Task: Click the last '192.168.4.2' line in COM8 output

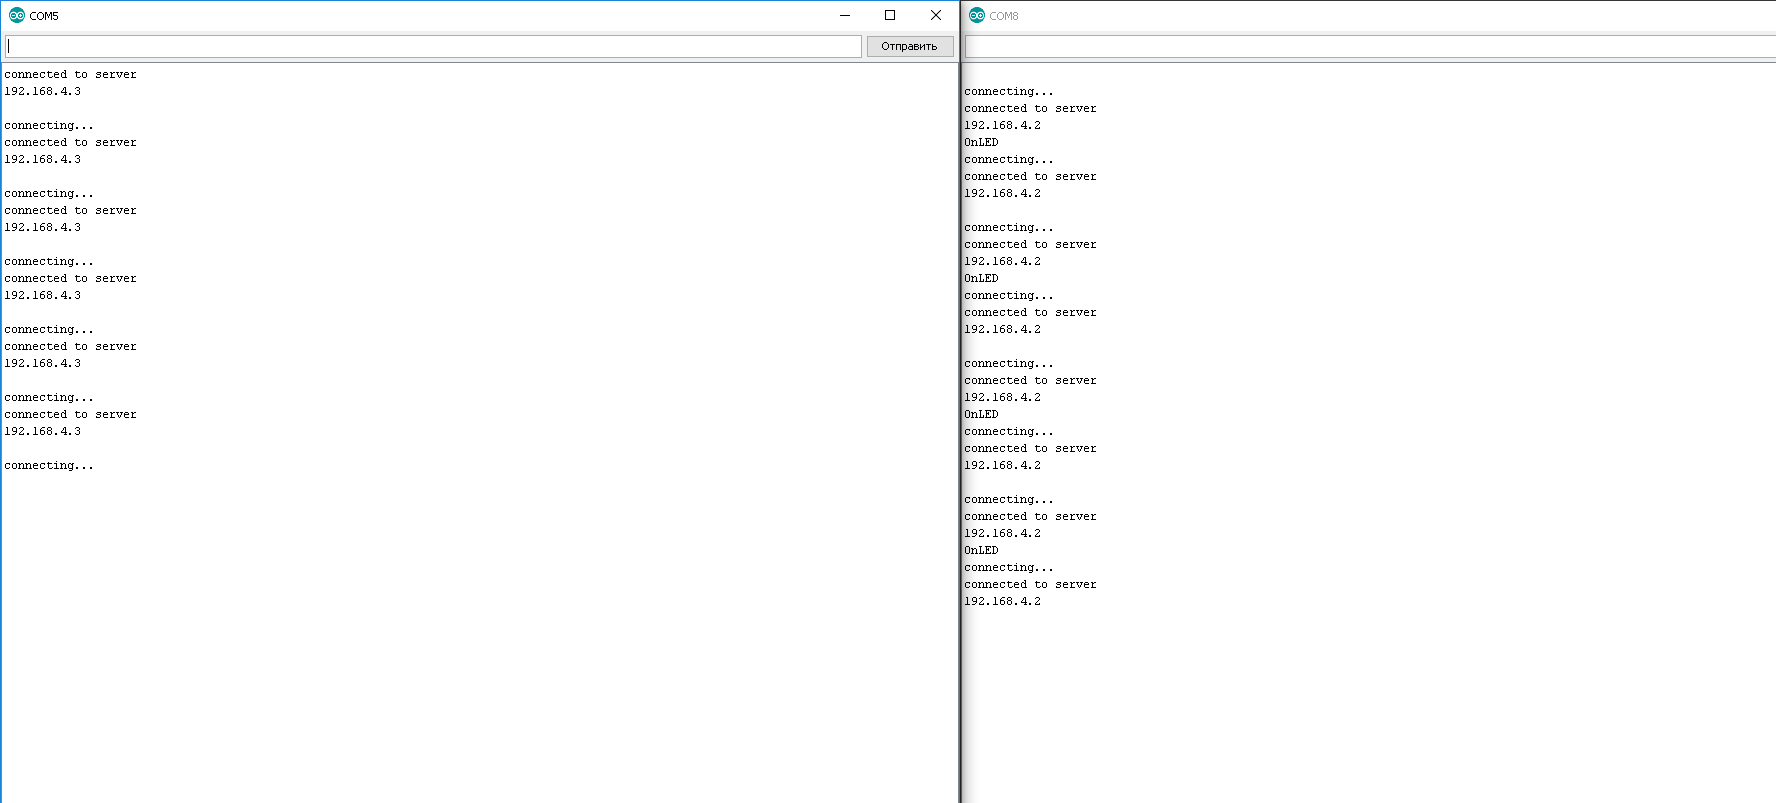Action: [1002, 602]
